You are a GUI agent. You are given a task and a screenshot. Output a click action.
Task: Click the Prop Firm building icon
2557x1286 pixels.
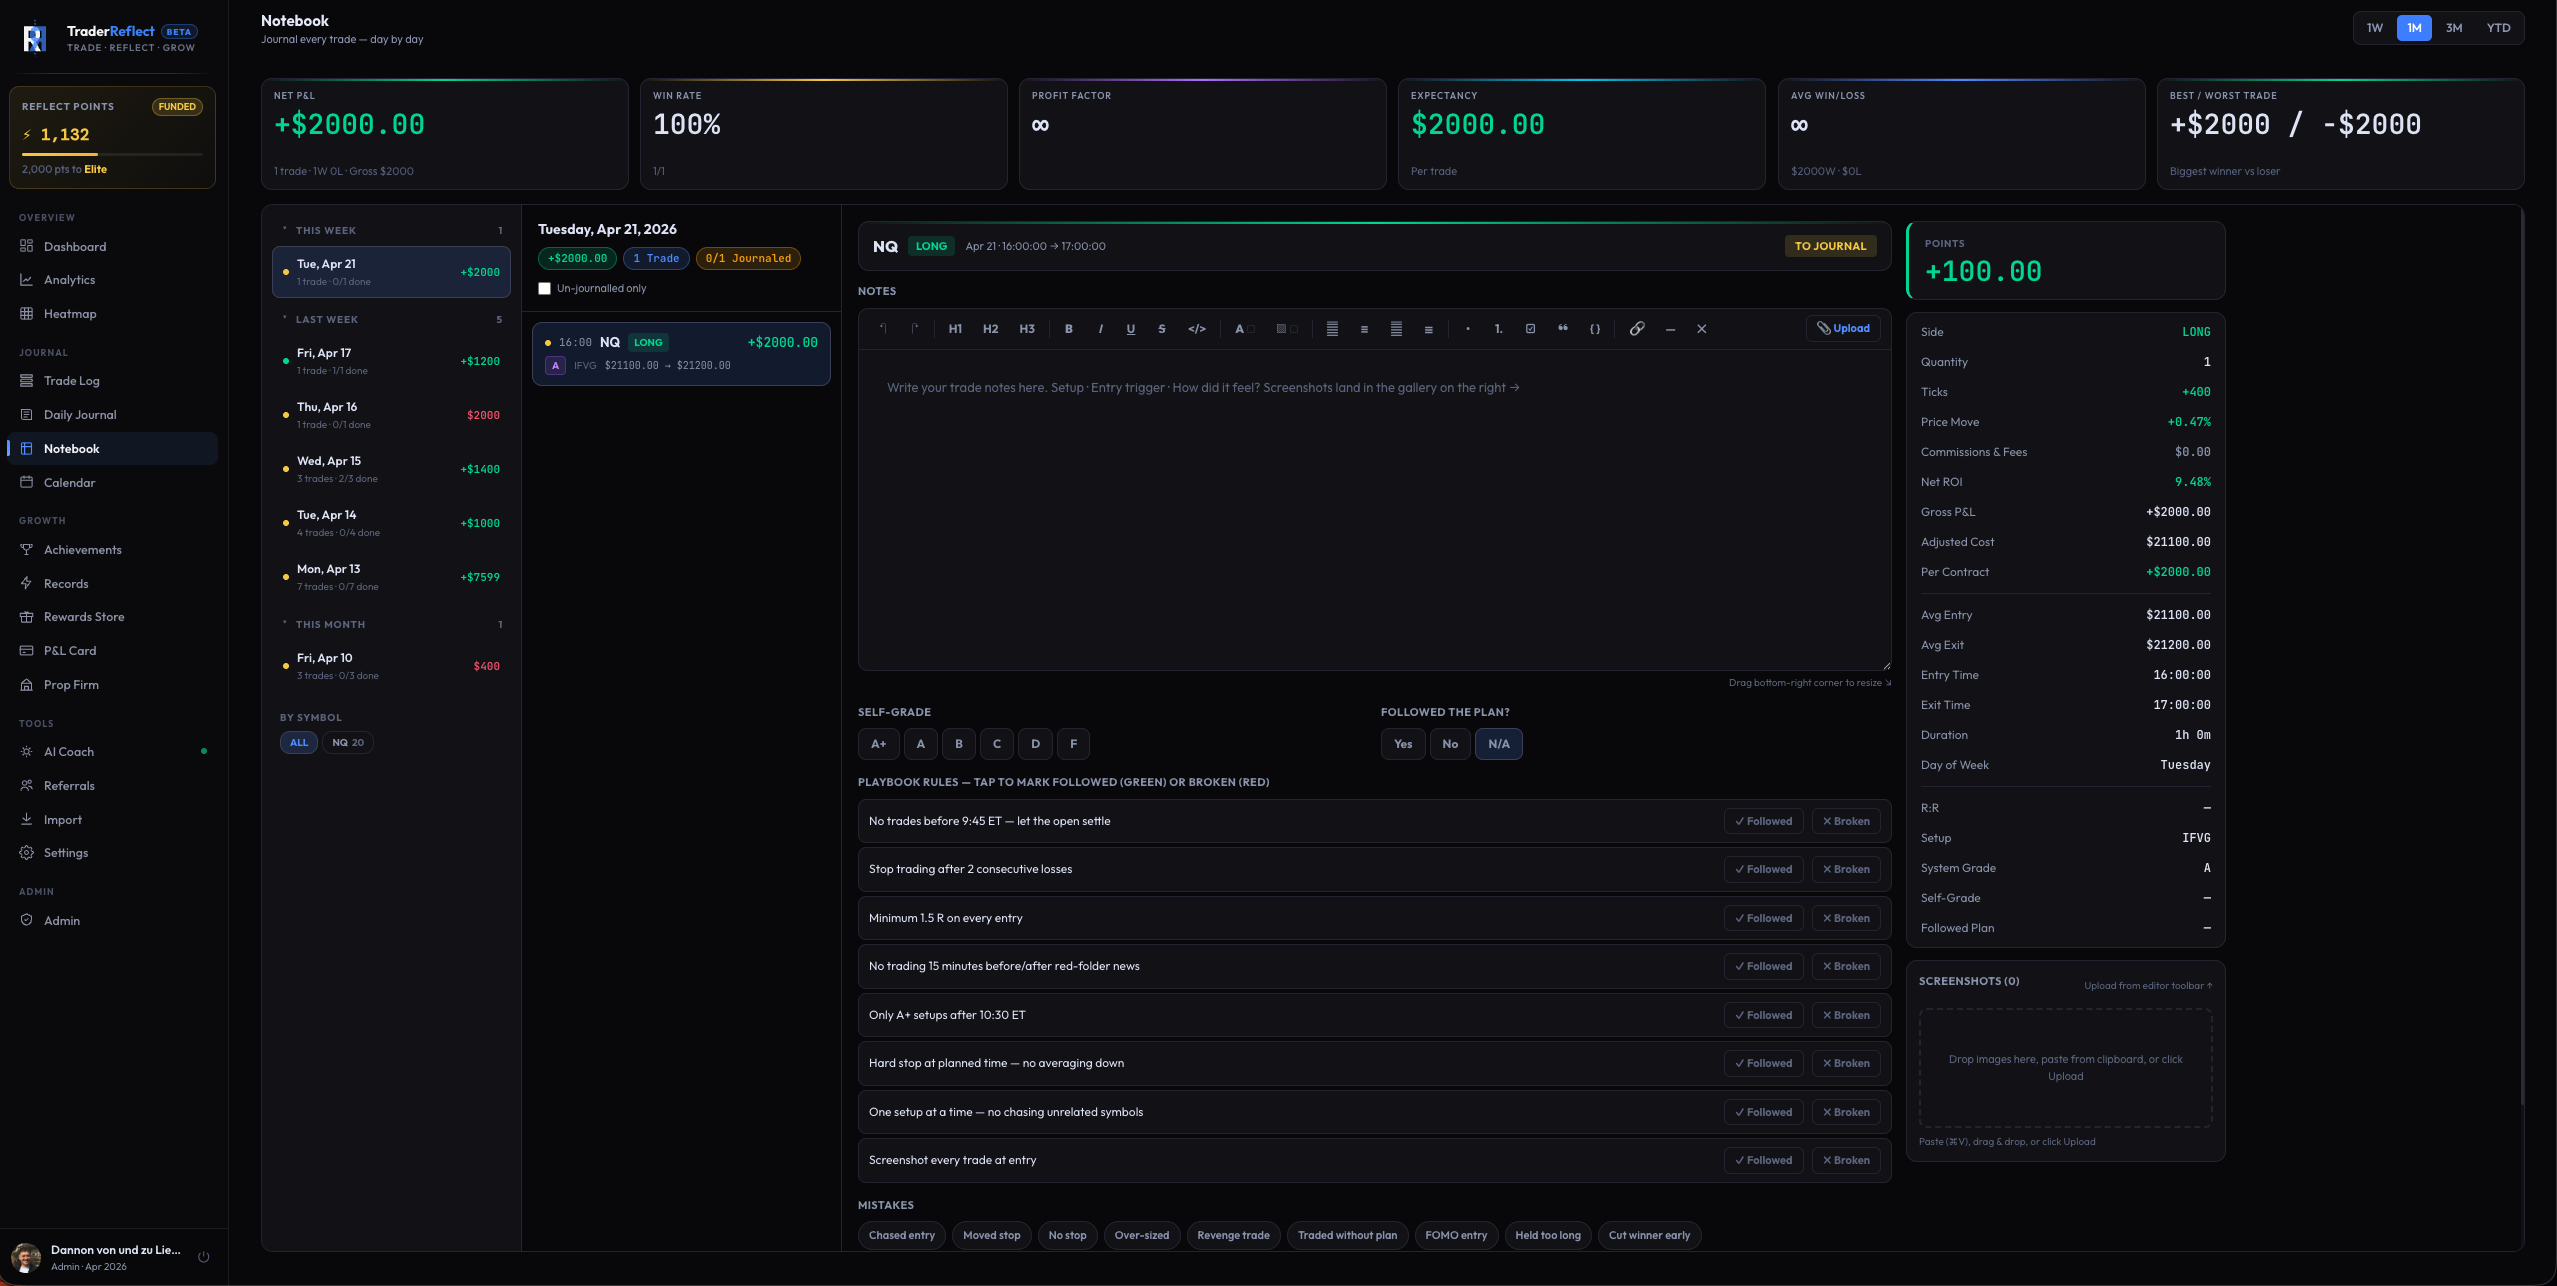27,685
